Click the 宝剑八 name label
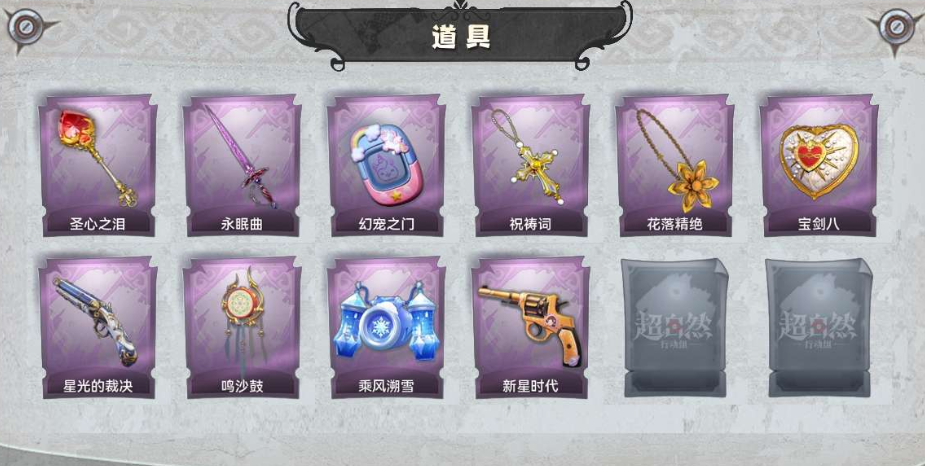The height and width of the screenshot is (466, 925). (819, 224)
